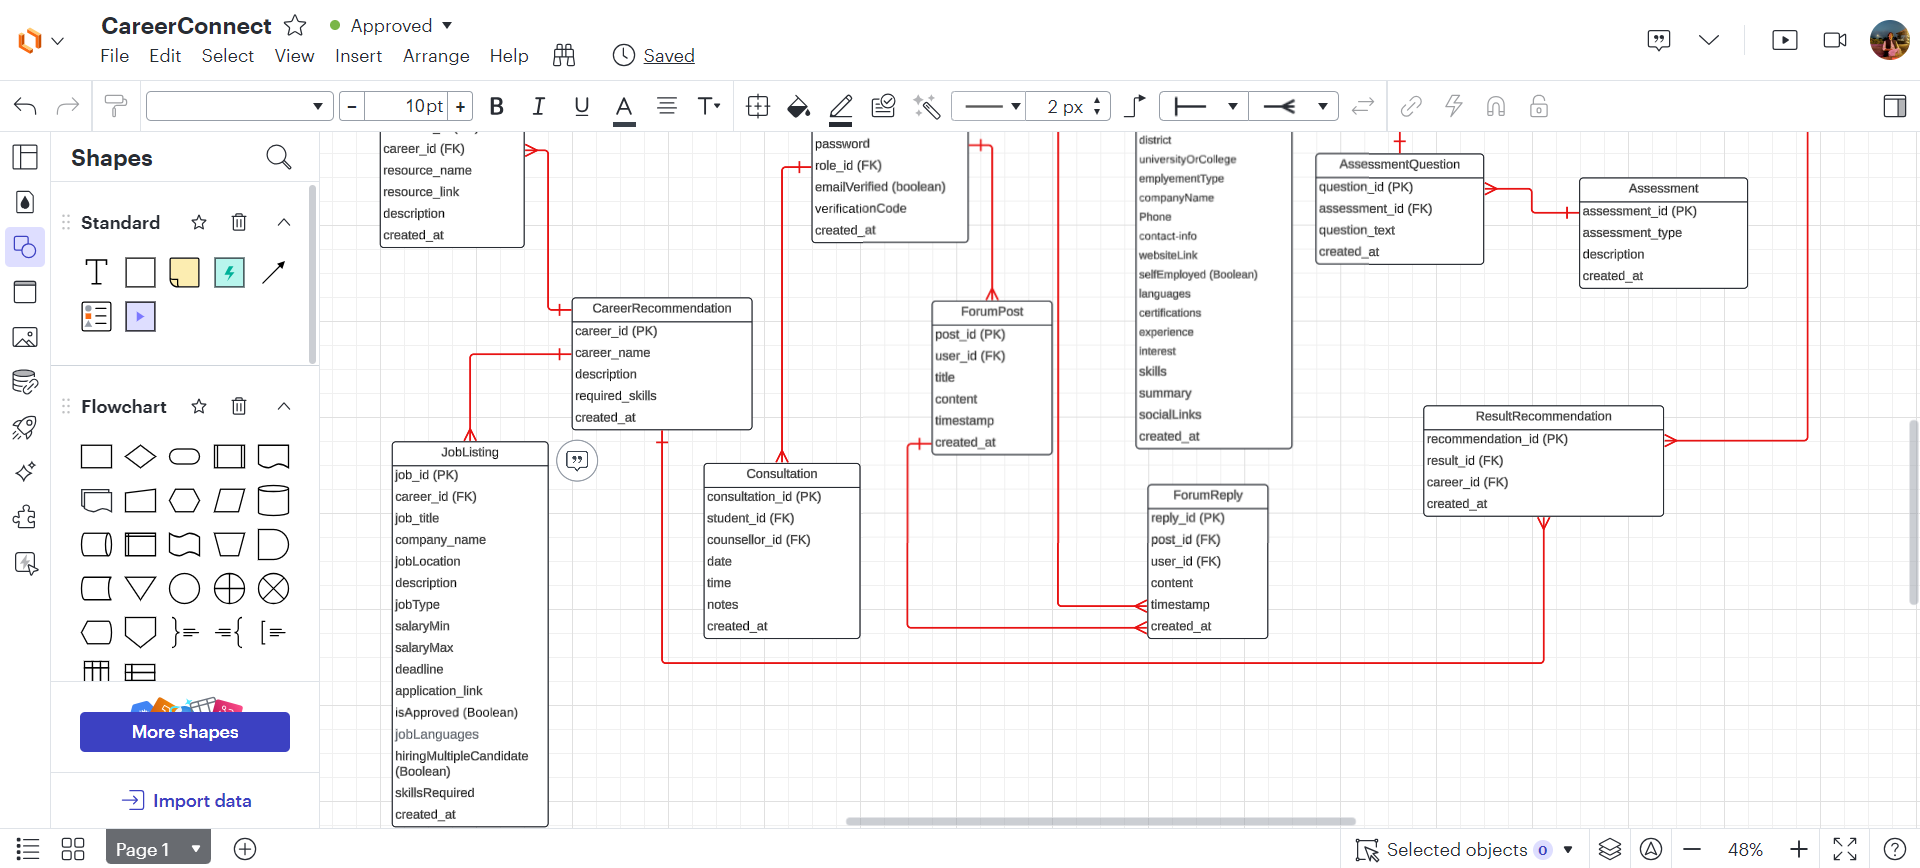This screenshot has width=1920, height=868.
Task: Favorite the Flowchart shape library
Action: 199,406
